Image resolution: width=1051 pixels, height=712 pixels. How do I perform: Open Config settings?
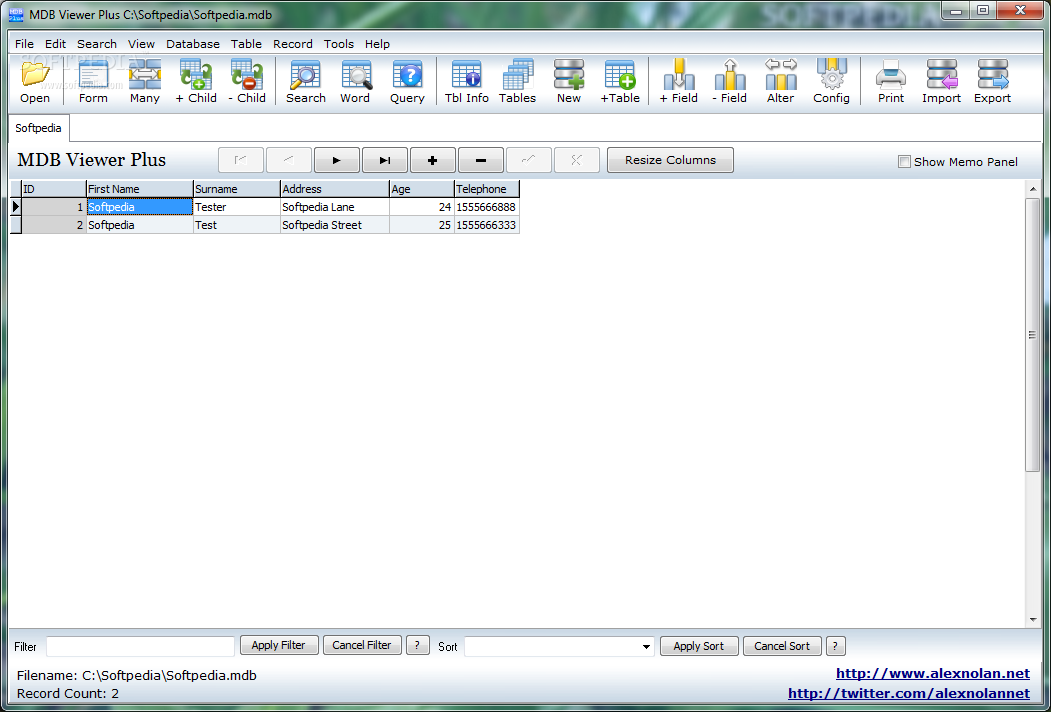[x=831, y=81]
